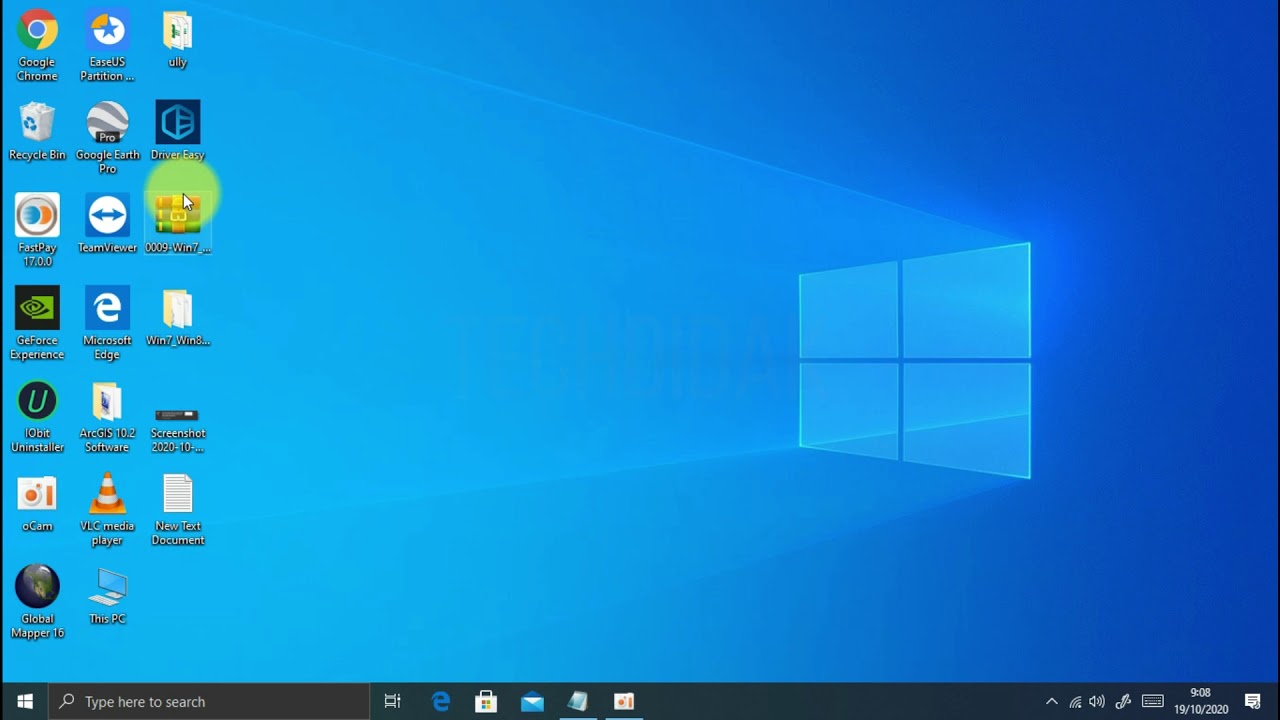Select the TeamViewer desktop icon
The width and height of the screenshot is (1280, 720).
[x=107, y=224]
